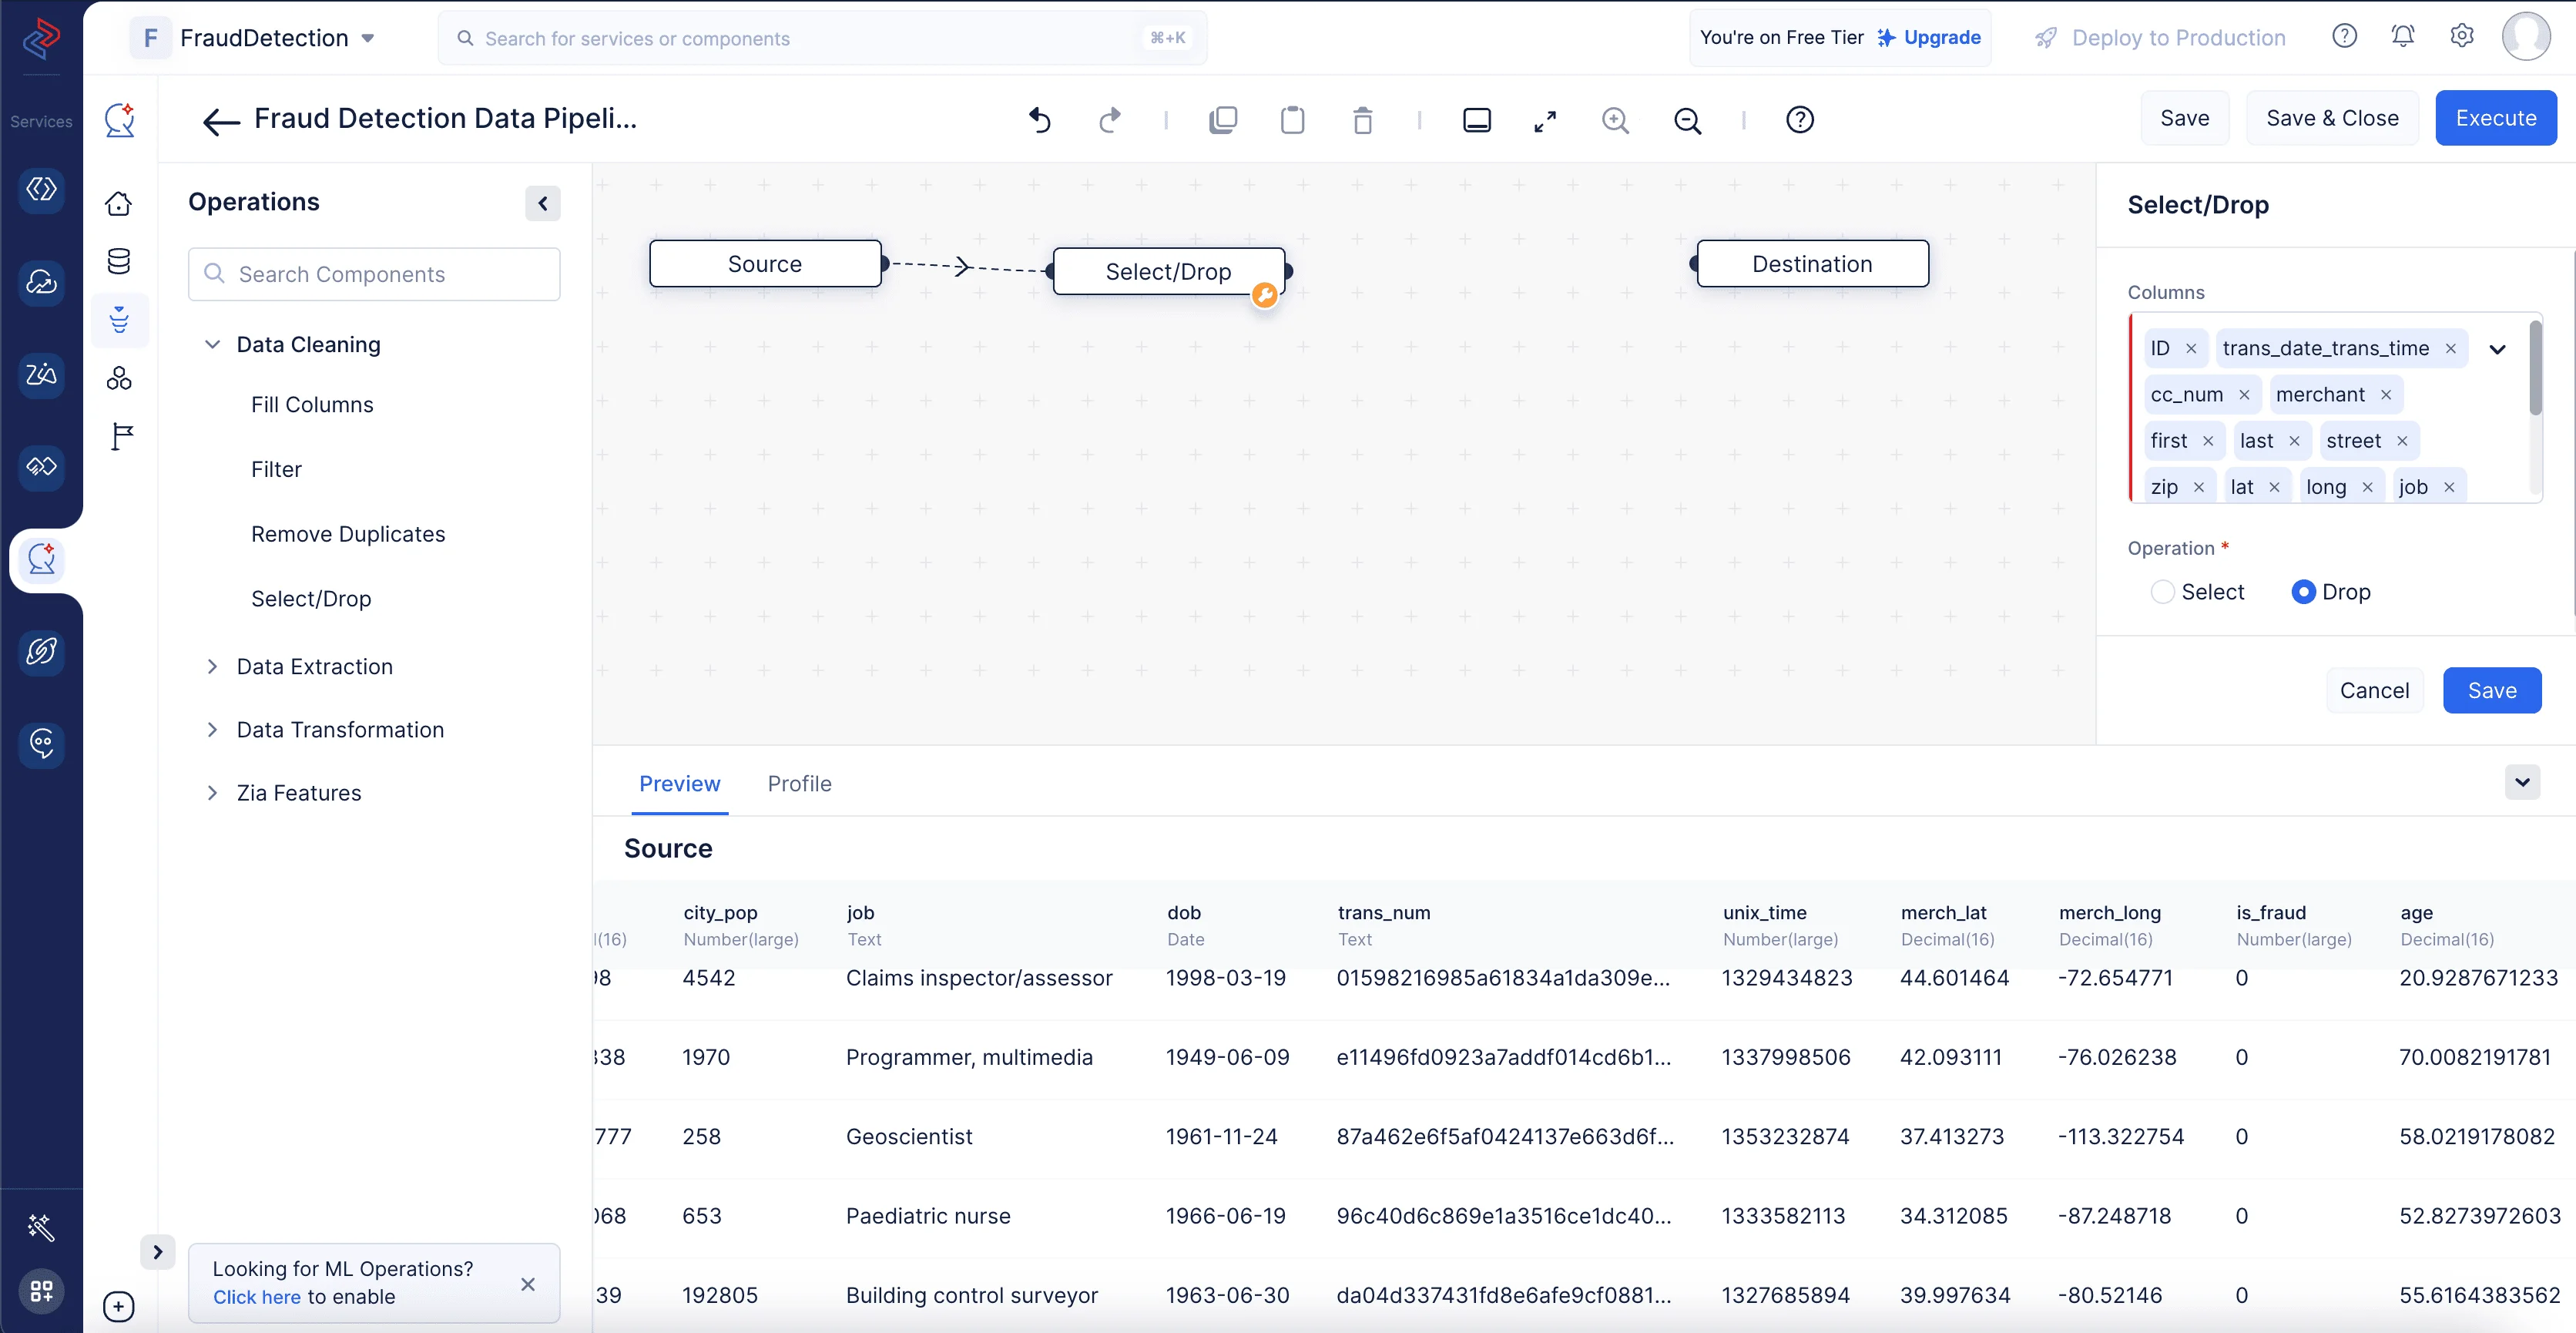Remove the first column tag
The width and height of the screenshot is (2576, 1333).
(x=2208, y=441)
